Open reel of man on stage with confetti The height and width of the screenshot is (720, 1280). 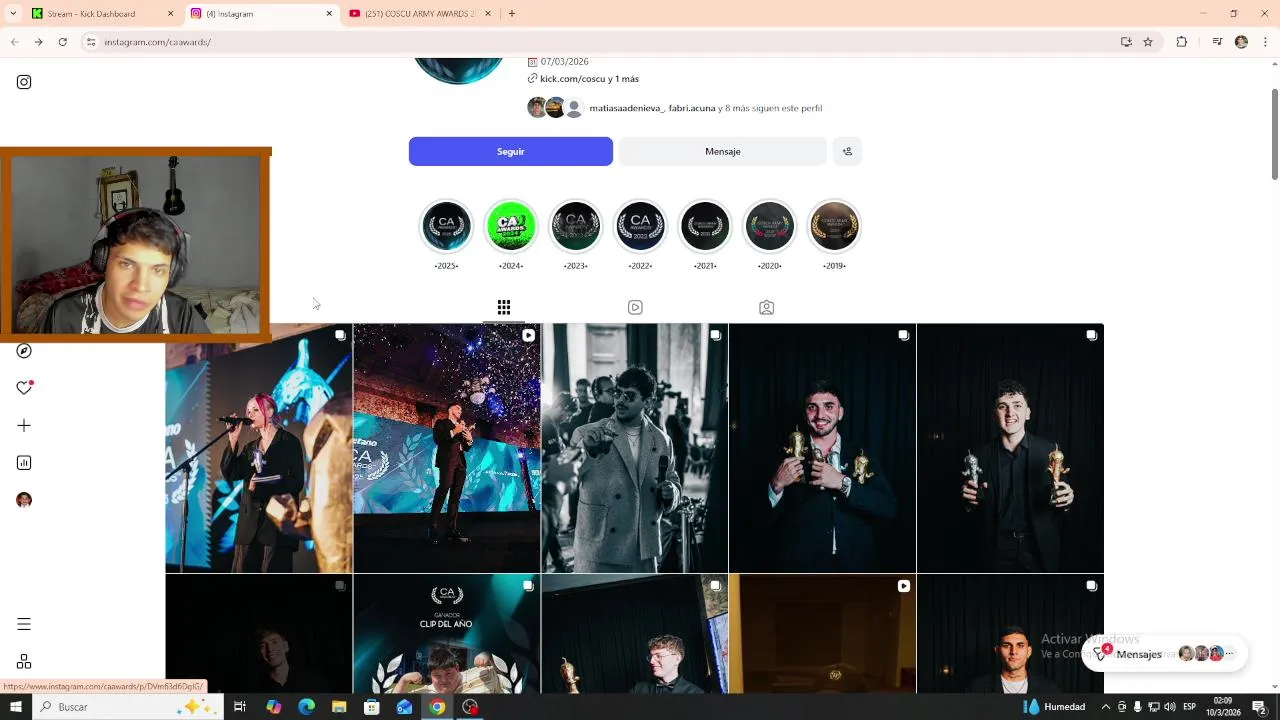coord(447,448)
